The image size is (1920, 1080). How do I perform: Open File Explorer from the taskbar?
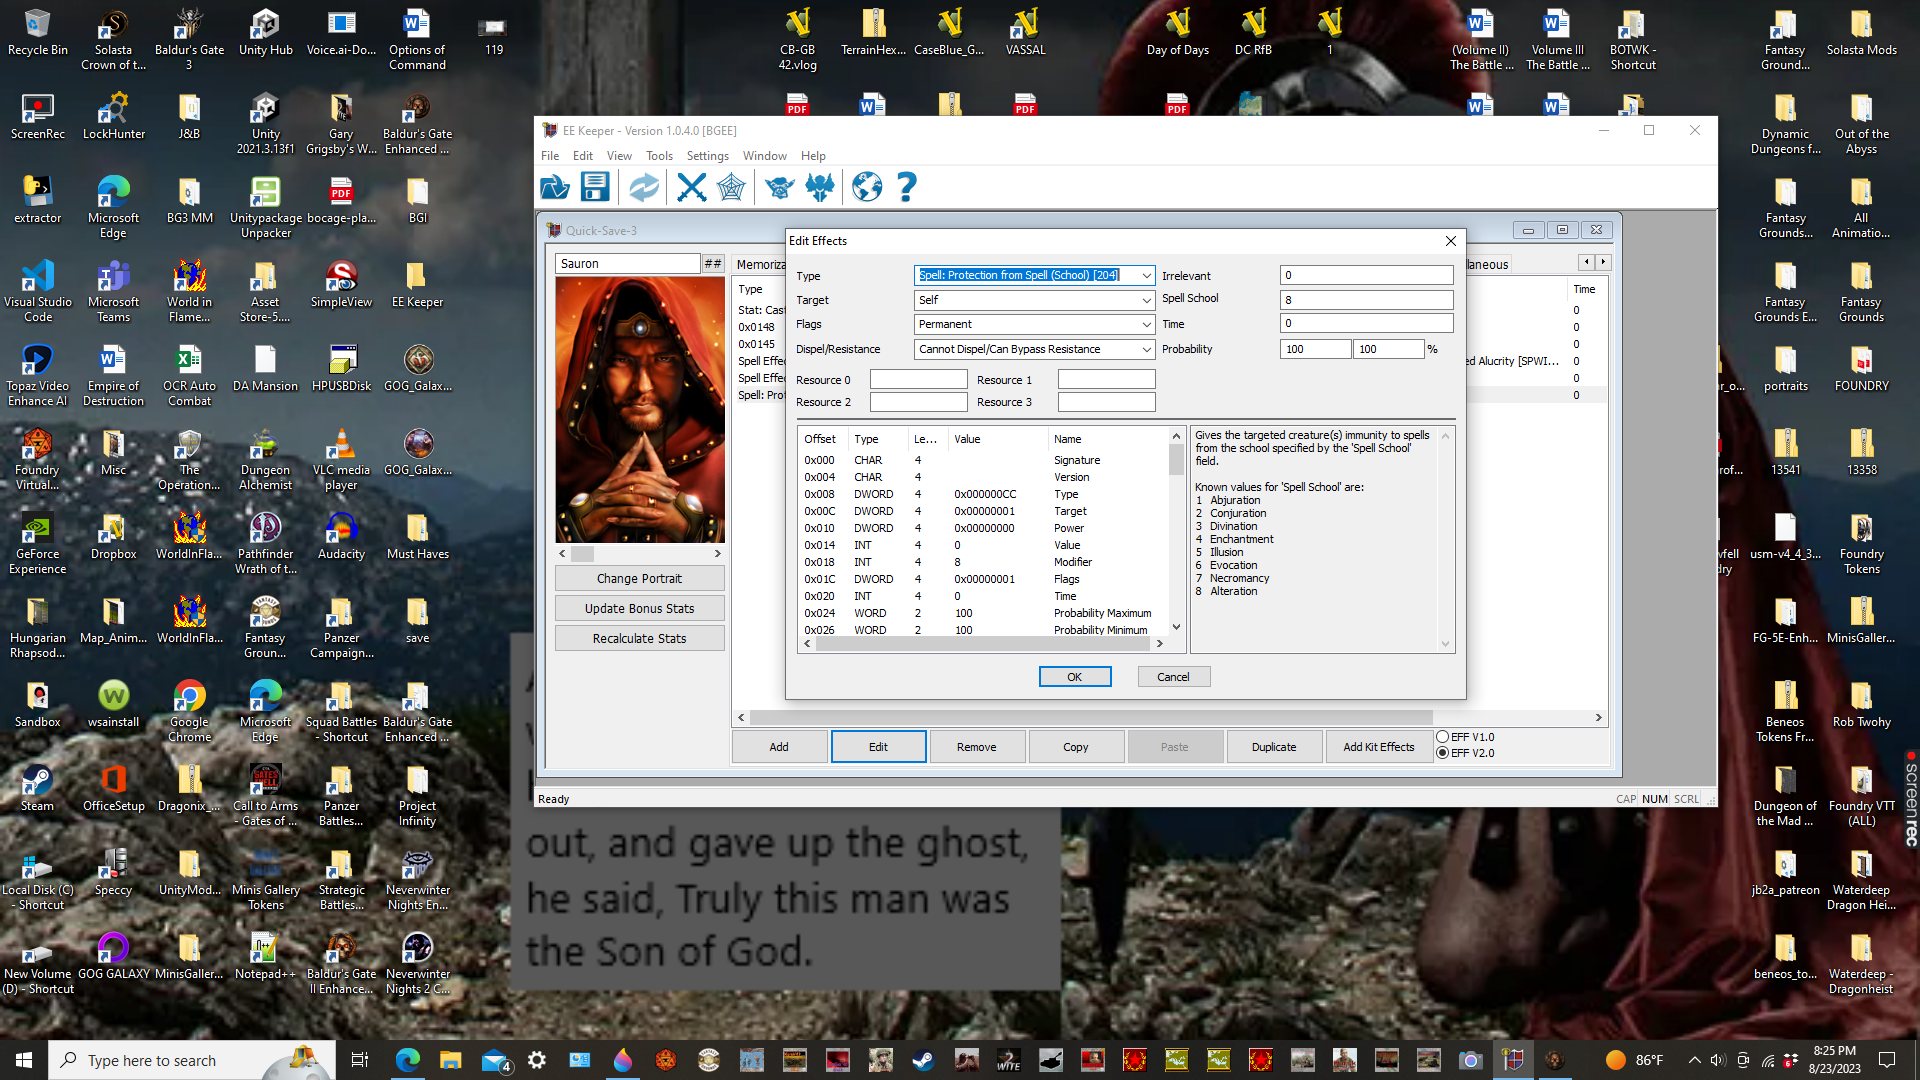pyautogui.click(x=450, y=1060)
